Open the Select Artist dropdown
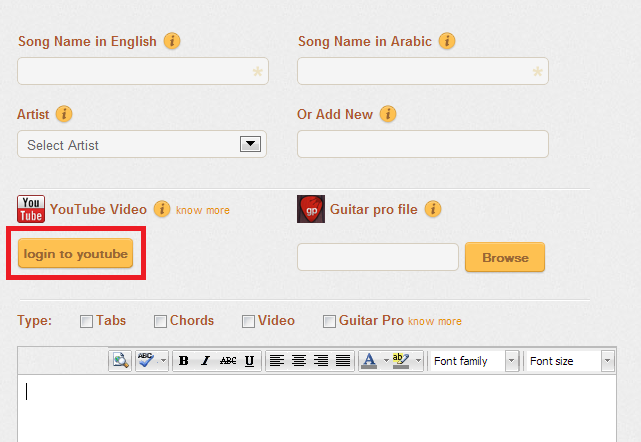Image resolution: width=641 pixels, height=442 pixels. point(142,145)
